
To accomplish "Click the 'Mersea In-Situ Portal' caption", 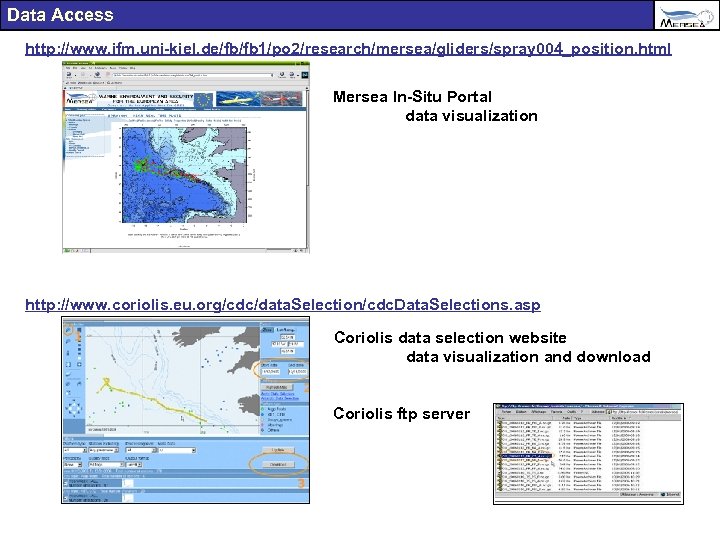I will point(412,97).
